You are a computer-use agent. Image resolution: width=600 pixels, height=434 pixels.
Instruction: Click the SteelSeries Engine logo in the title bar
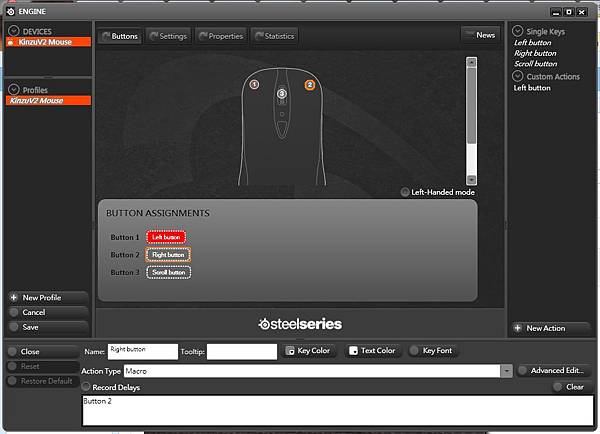point(11,11)
